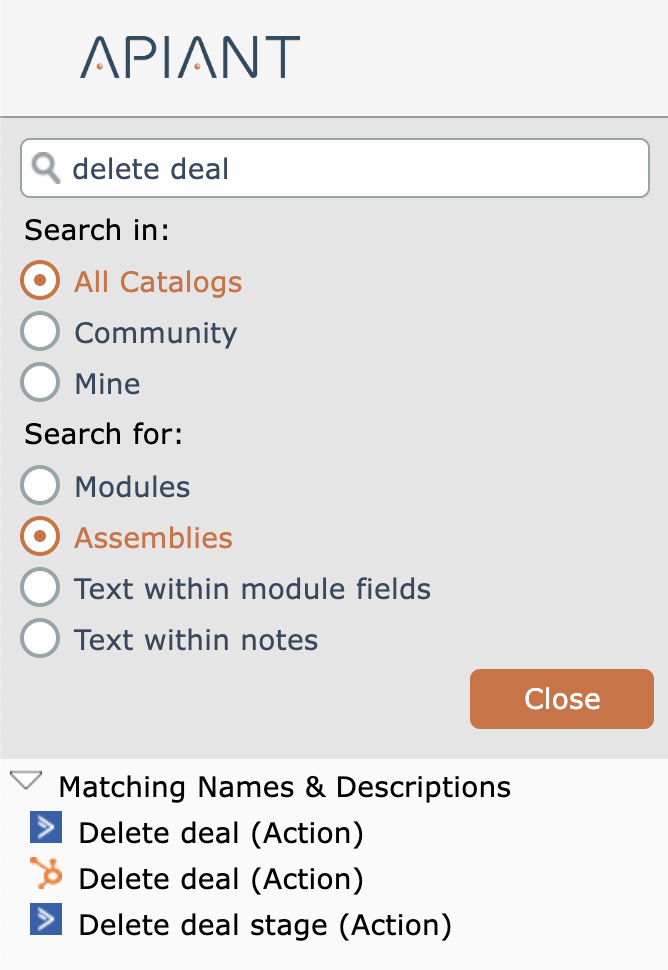Click the Community label text
Viewport: 668px width, 970px height.
tap(155, 333)
